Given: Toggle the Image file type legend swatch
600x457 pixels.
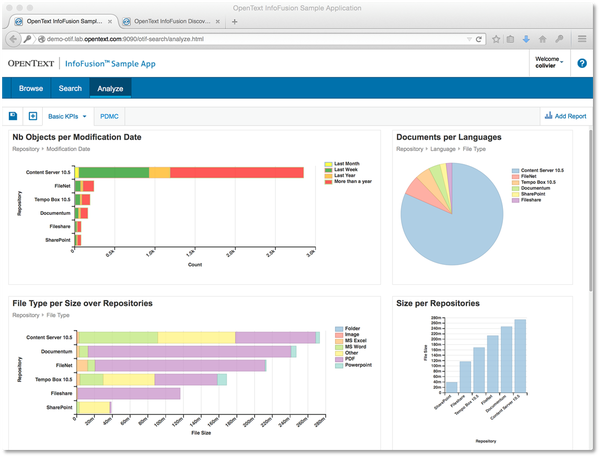Looking at the screenshot, I should pos(339,335).
